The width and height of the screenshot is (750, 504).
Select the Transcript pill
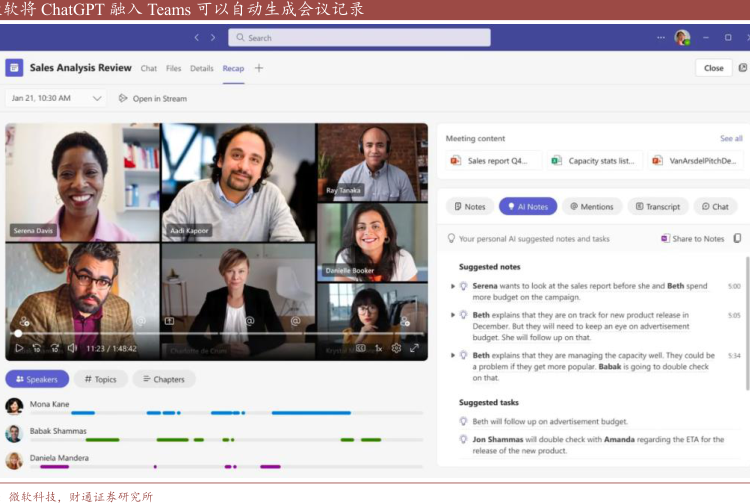(658, 207)
